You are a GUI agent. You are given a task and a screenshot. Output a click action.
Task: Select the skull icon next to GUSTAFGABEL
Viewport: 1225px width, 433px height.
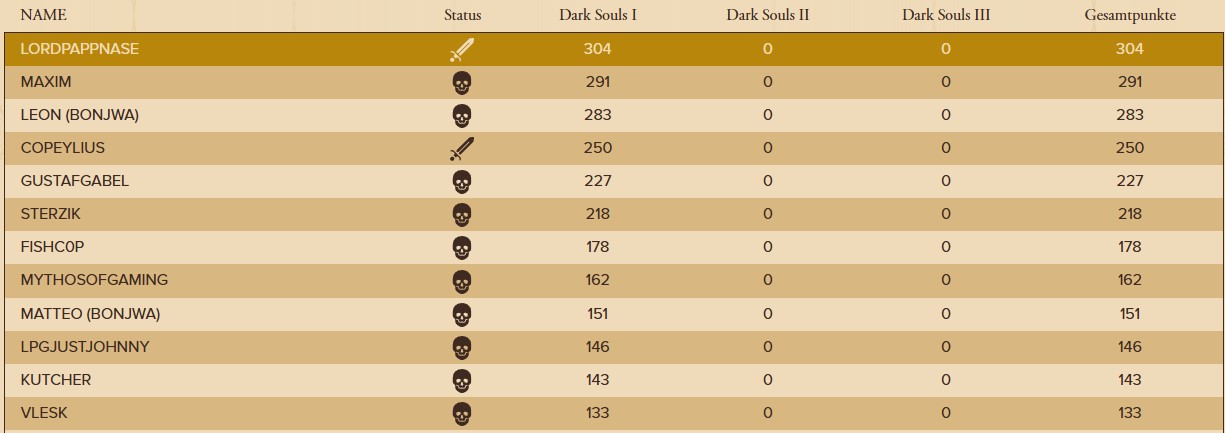pyautogui.click(x=461, y=181)
